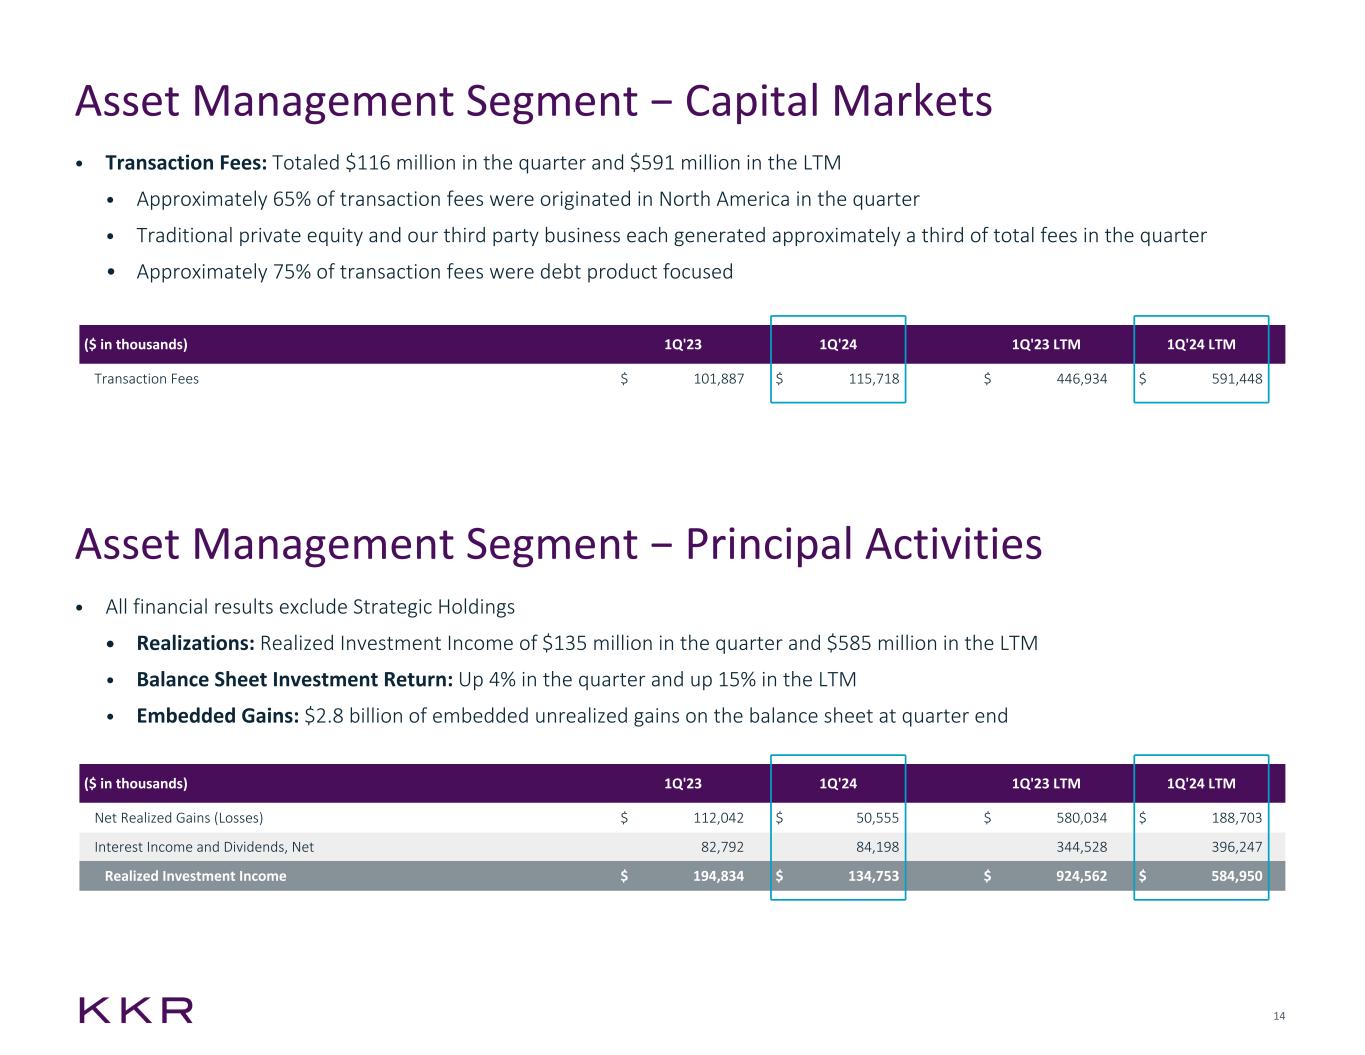
Task: Click the Principal Activities section title
Action: coord(558,544)
